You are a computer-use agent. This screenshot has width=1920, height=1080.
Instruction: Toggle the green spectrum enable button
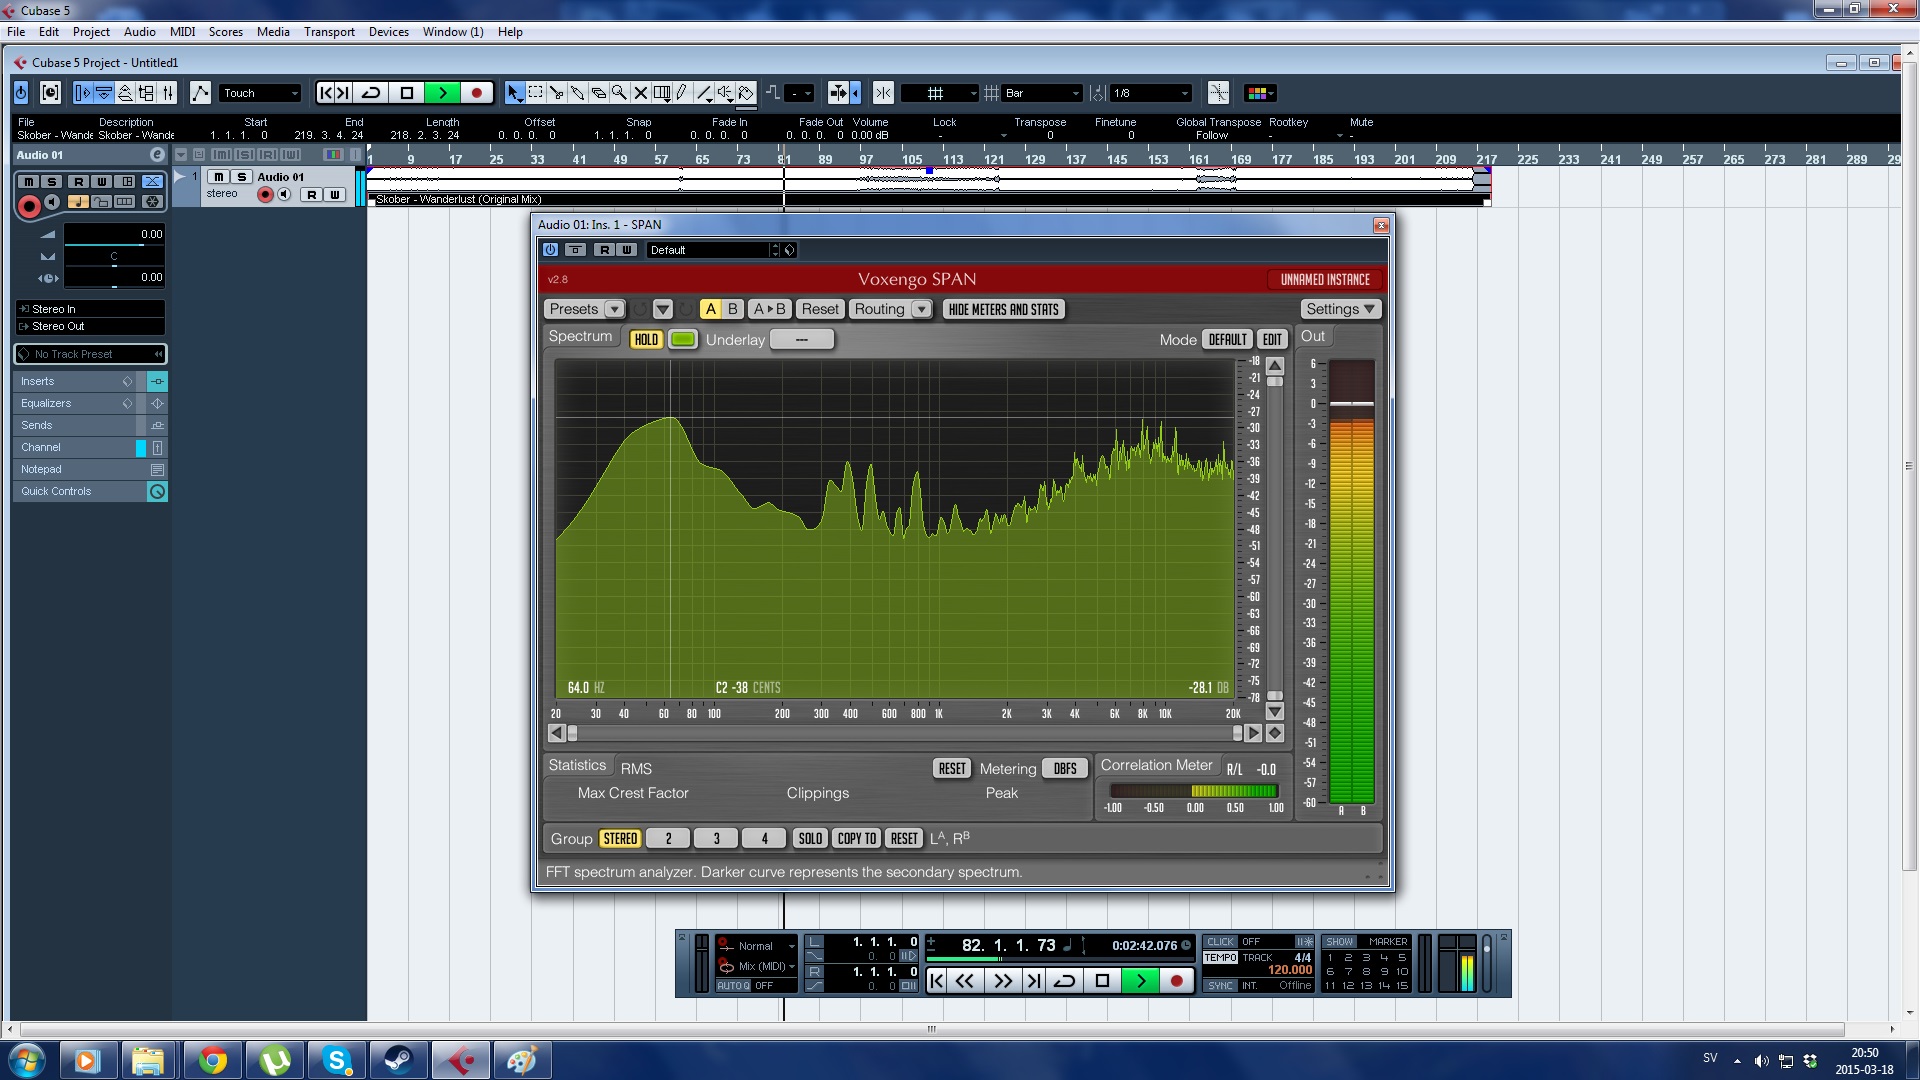pos(683,339)
